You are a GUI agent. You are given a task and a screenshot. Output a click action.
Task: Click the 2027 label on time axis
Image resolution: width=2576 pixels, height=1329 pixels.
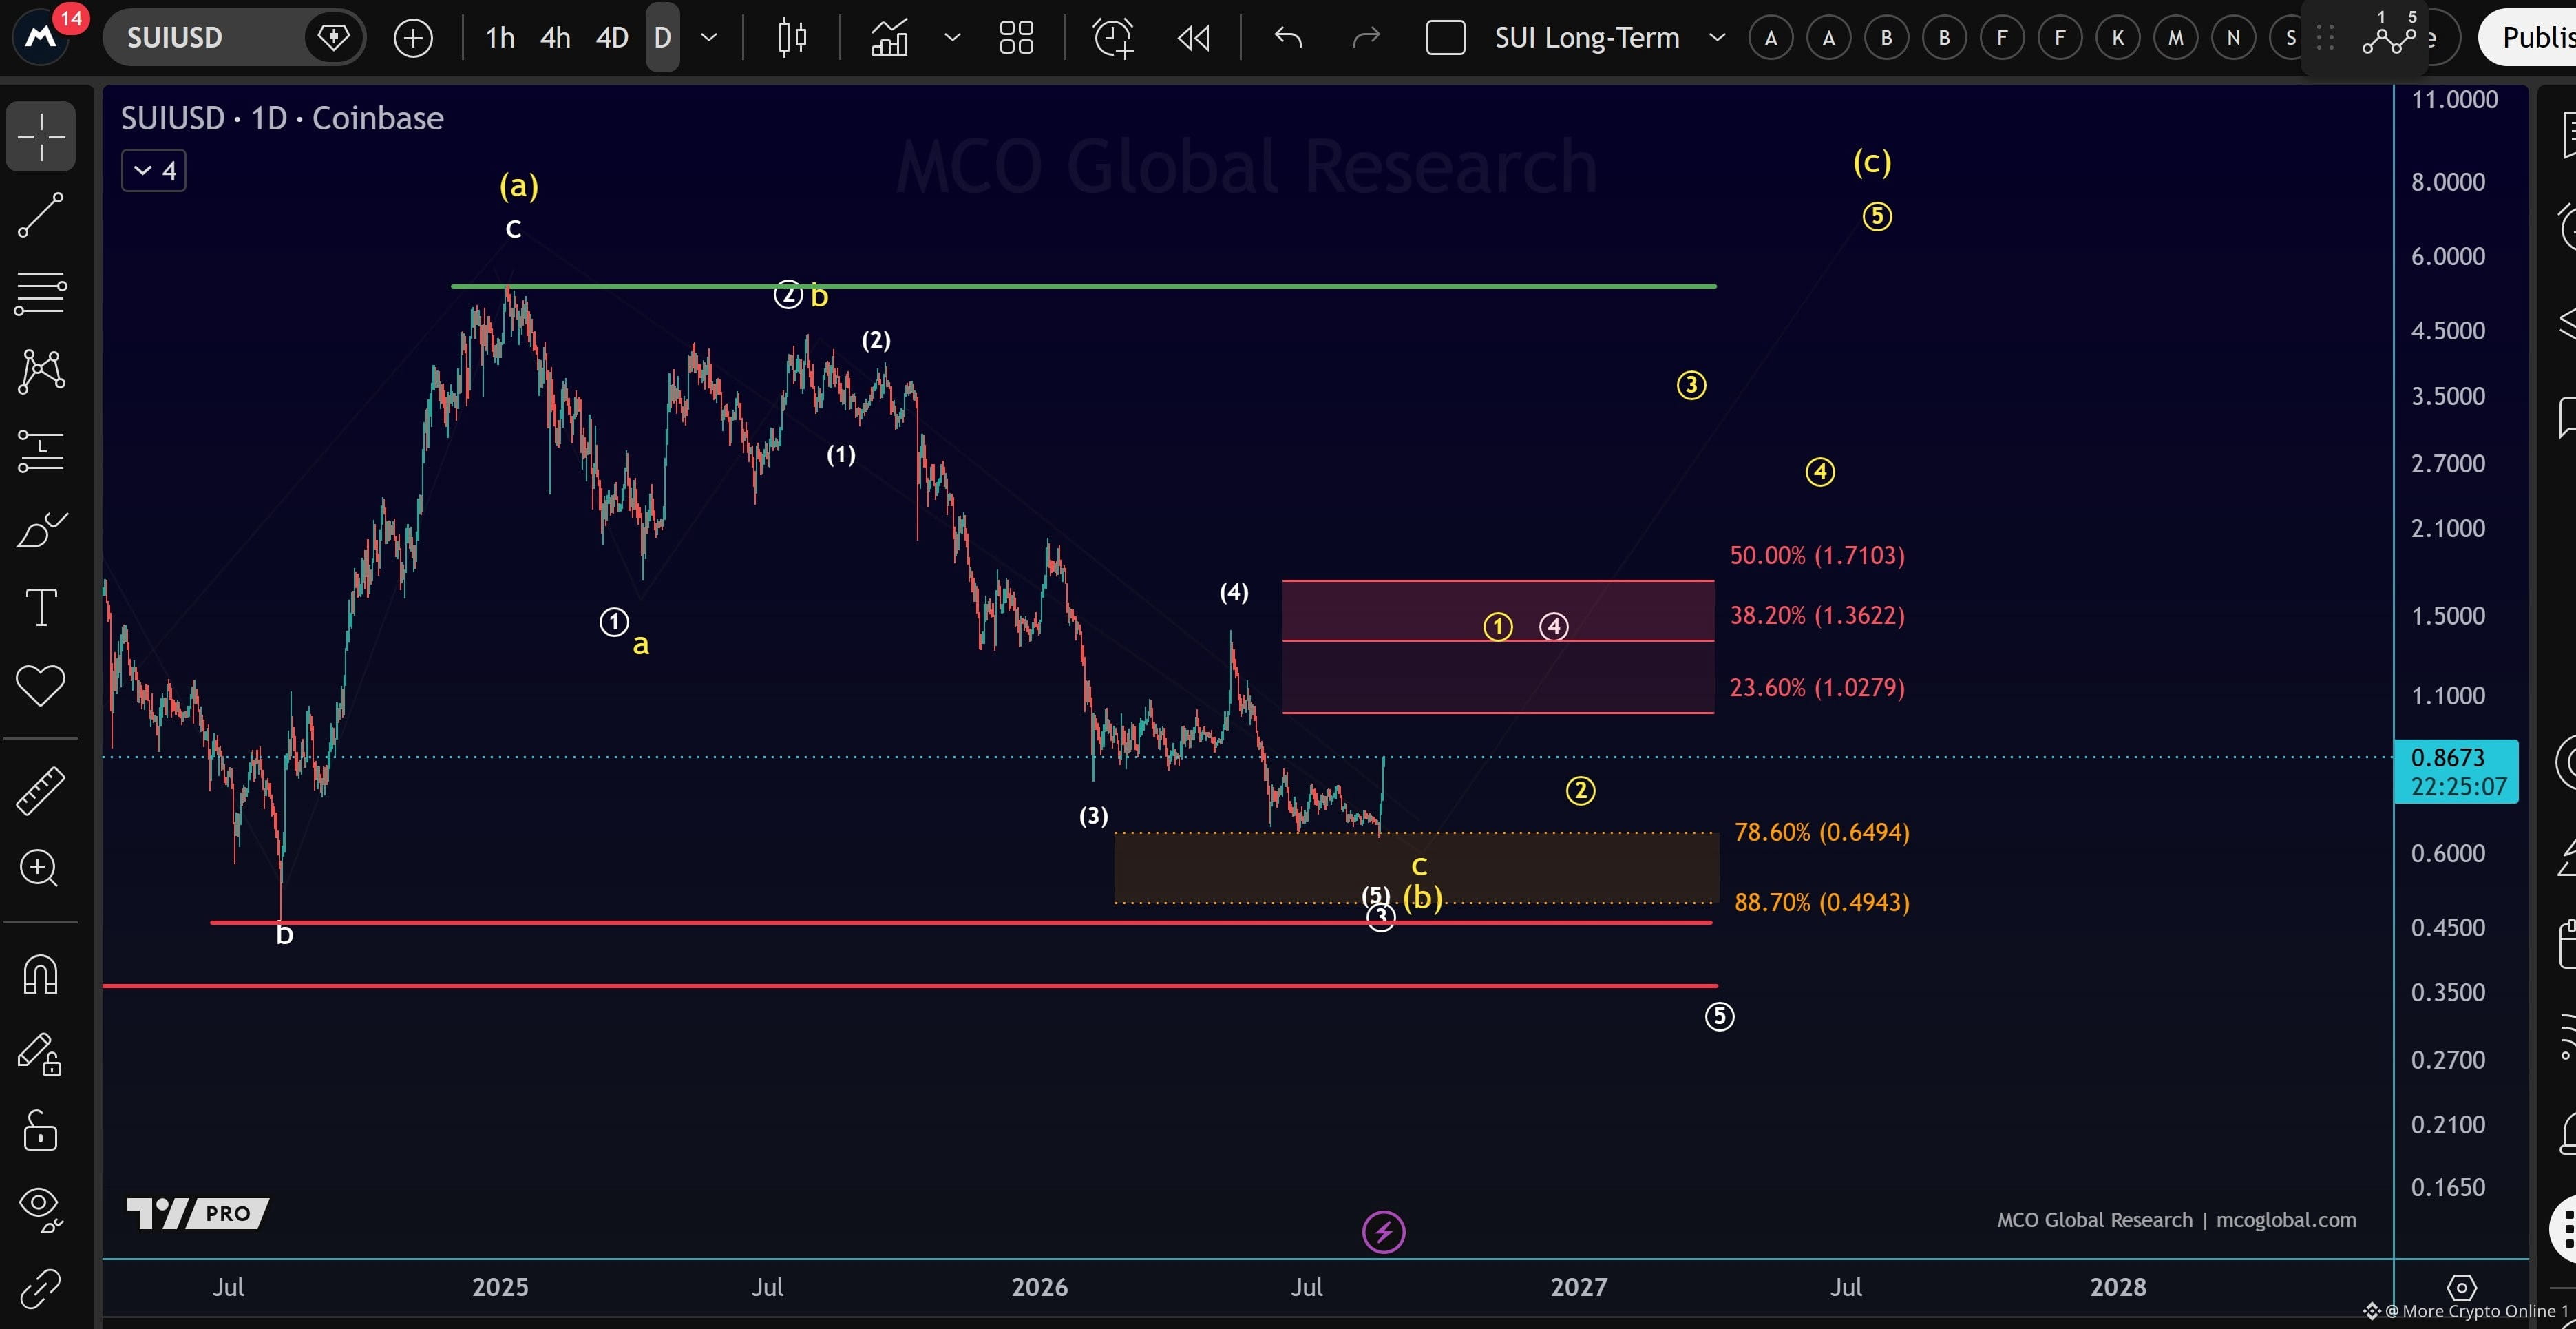1578,1287
